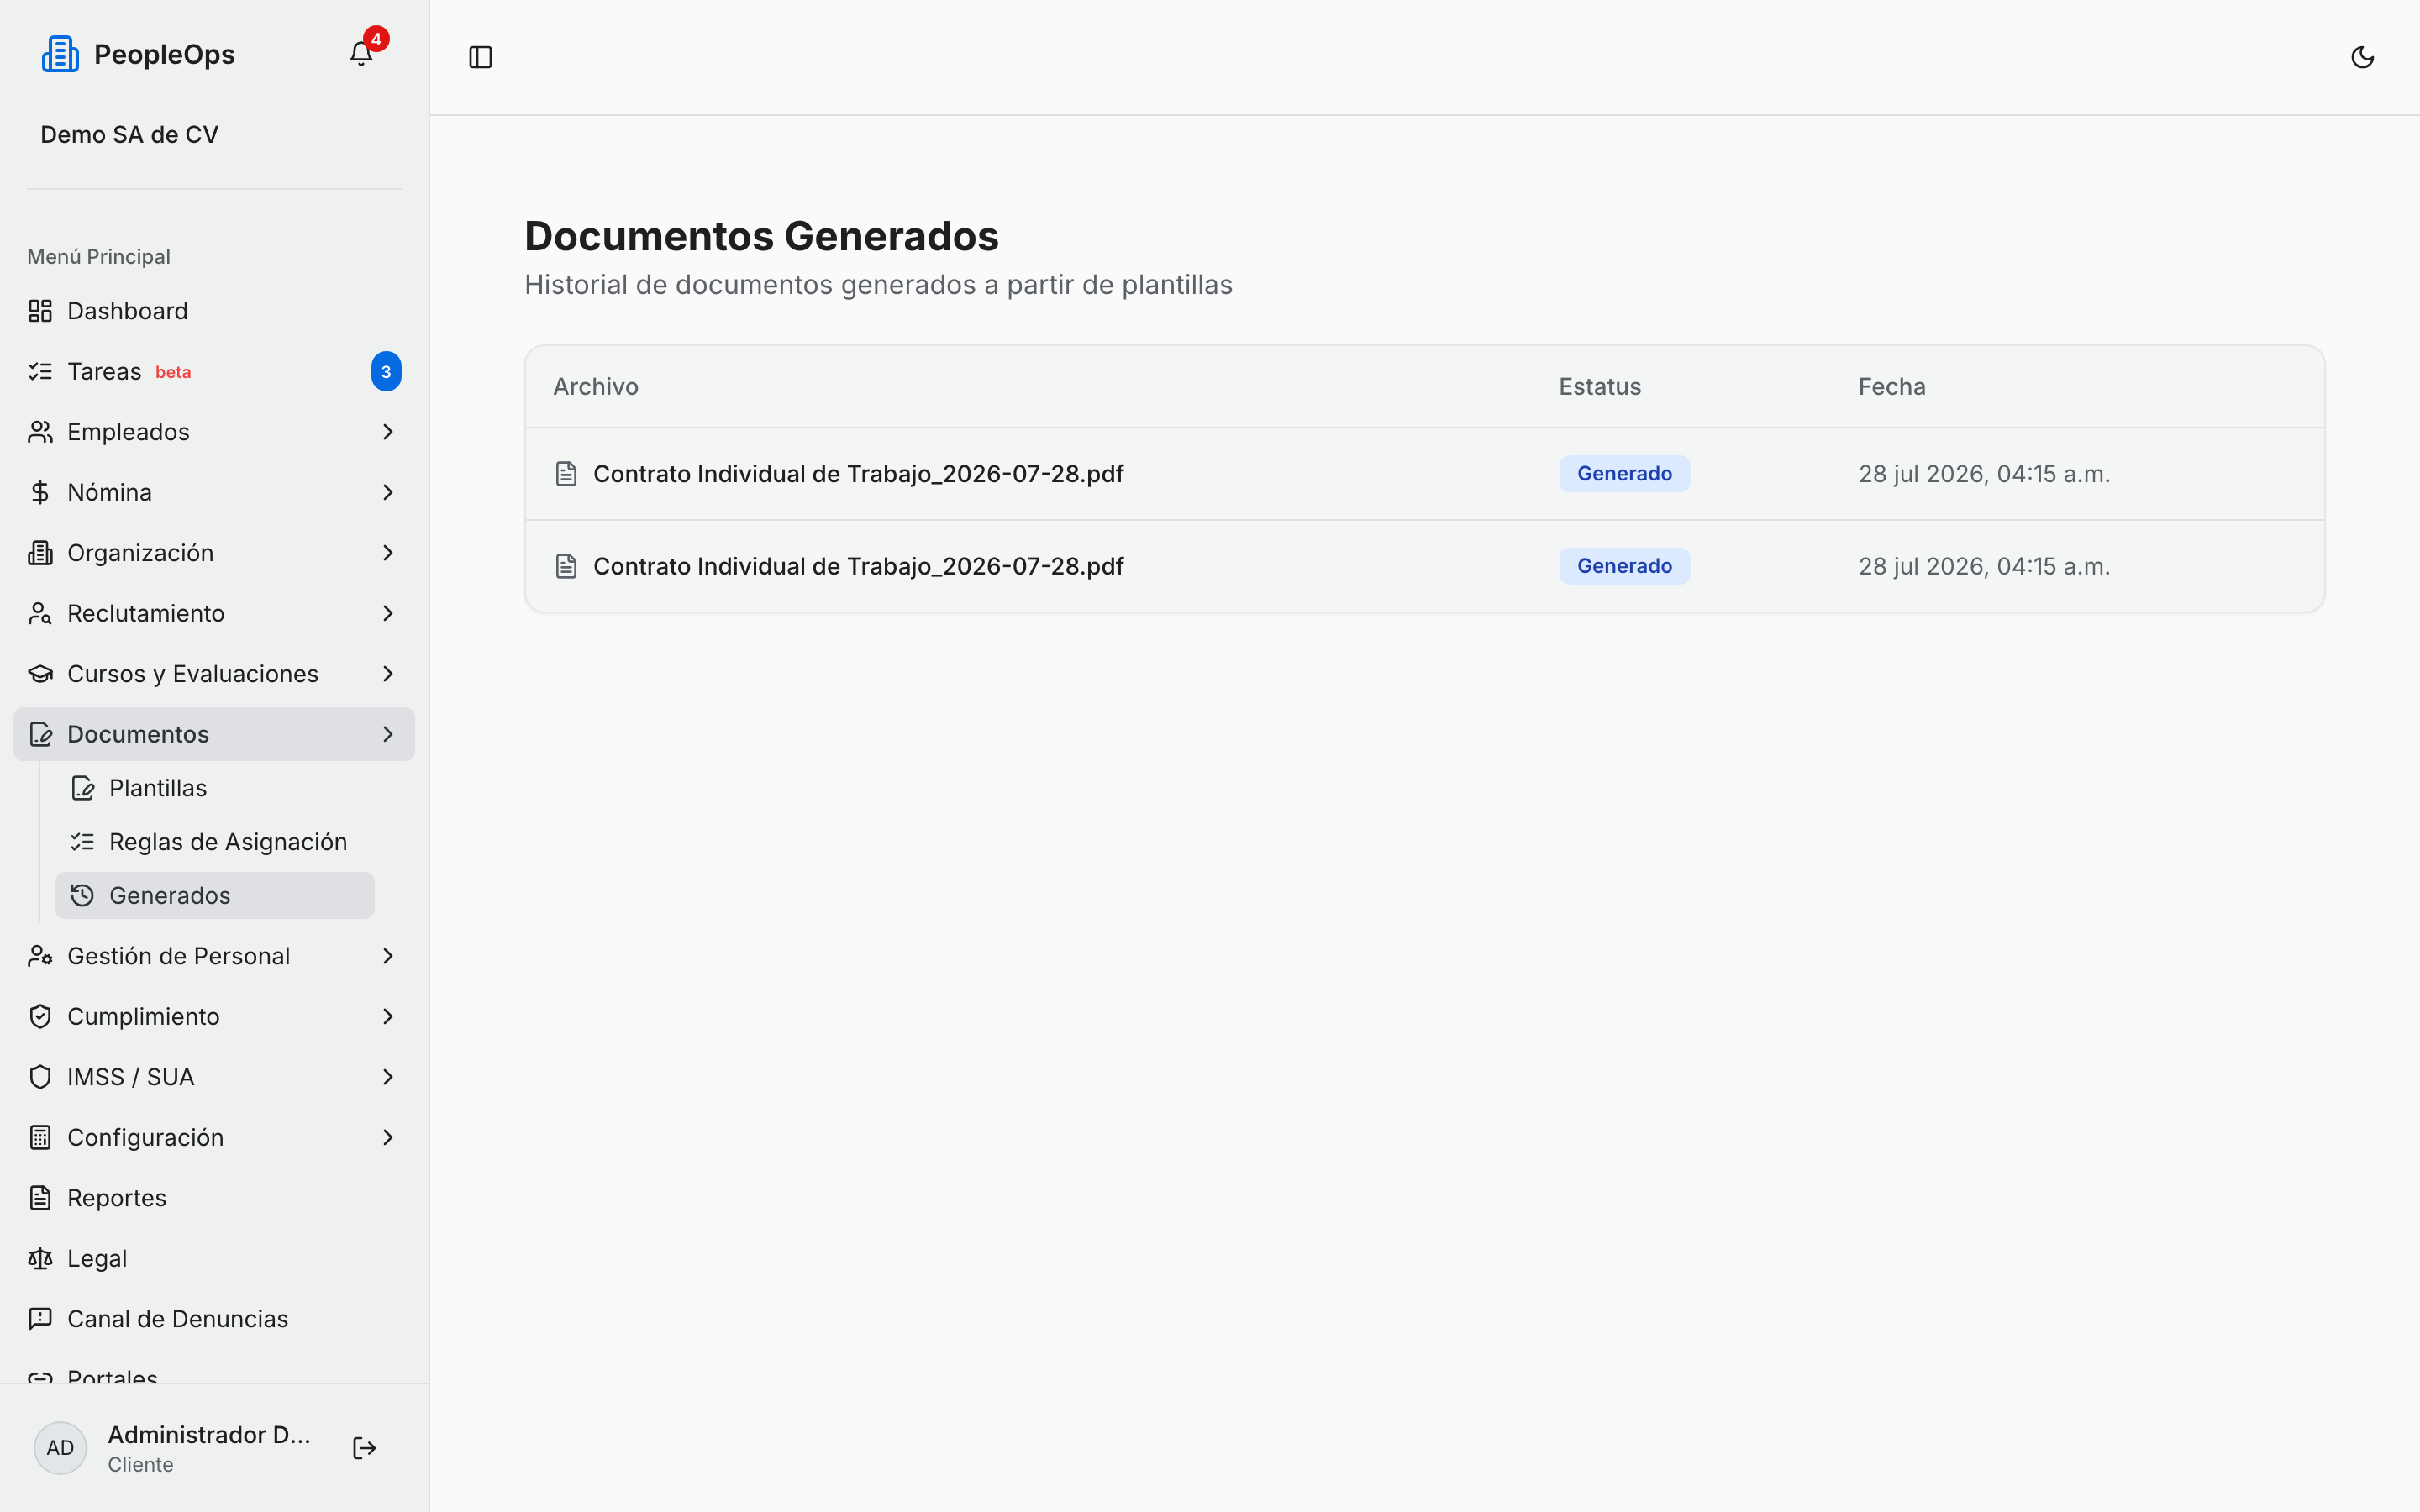Expand the Configuración submenu chevron
Viewport: 2420px width, 1512px height.
(x=388, y=1138)
